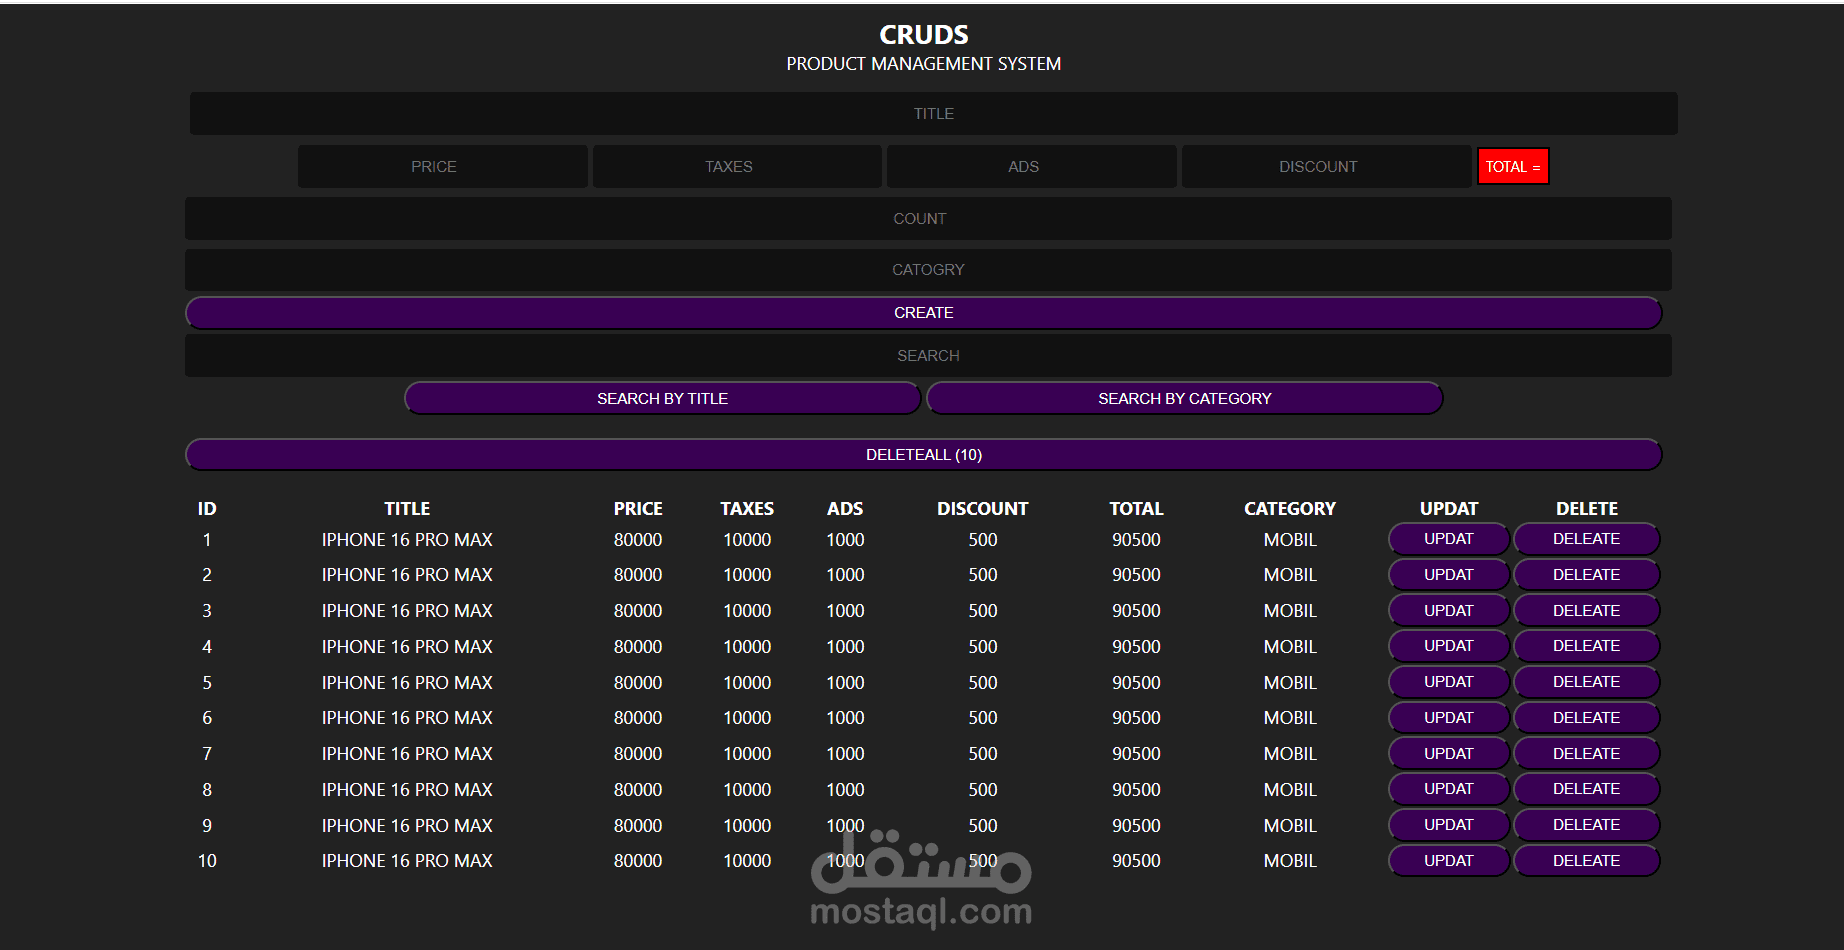Focus the SEARCH input box
This screenshot has width=1844, height=950.
coord(928,356)
